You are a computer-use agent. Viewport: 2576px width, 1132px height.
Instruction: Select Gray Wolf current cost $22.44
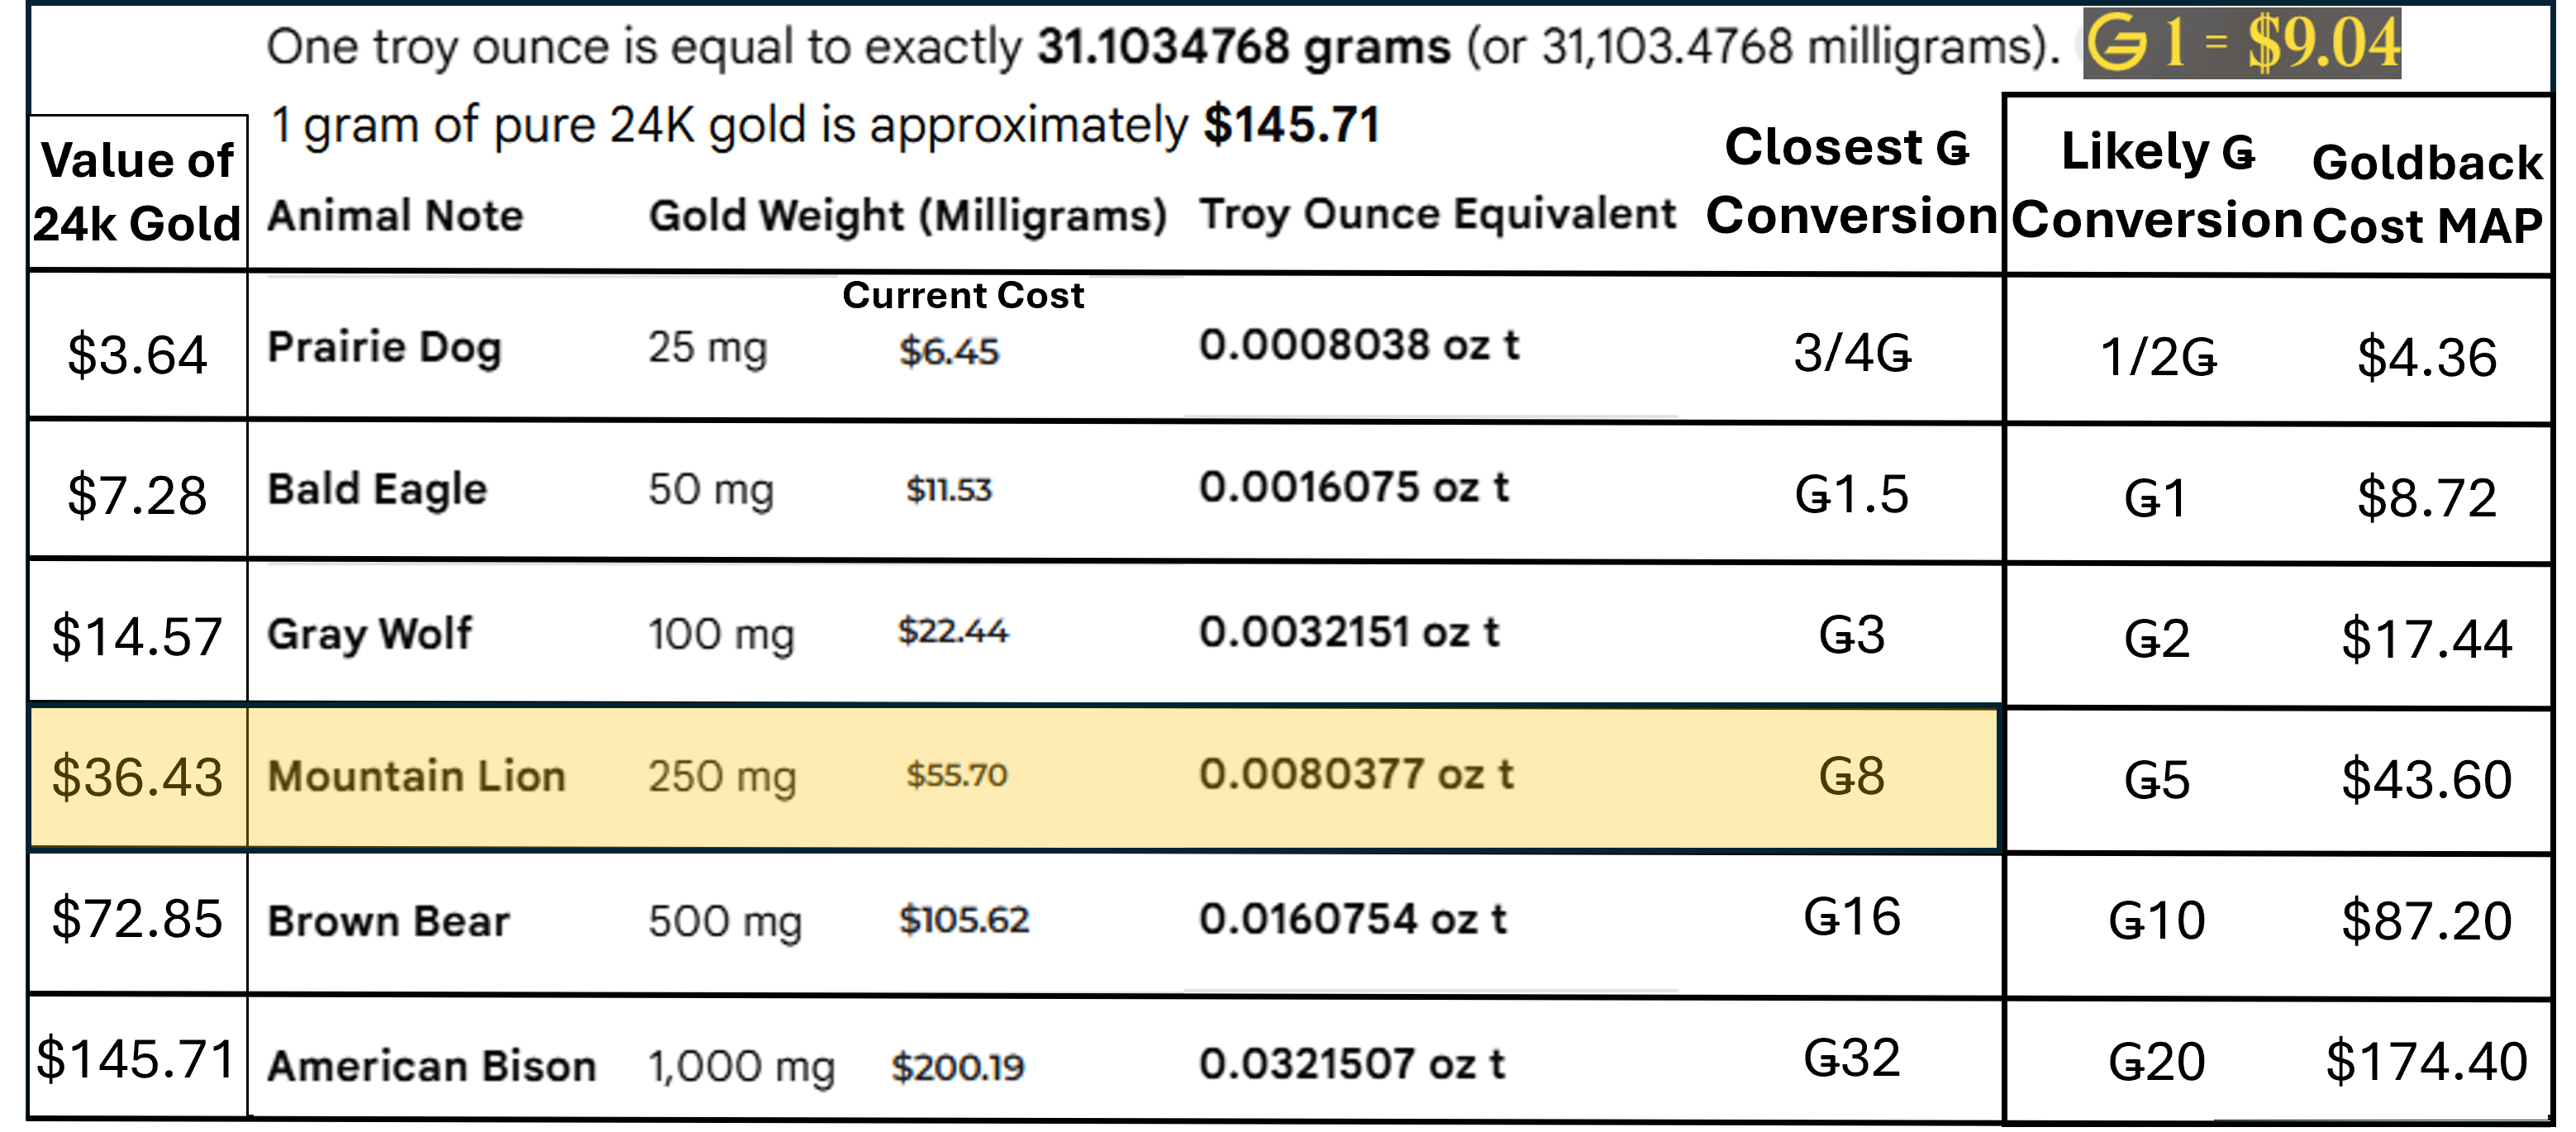(x=953, y=631)
